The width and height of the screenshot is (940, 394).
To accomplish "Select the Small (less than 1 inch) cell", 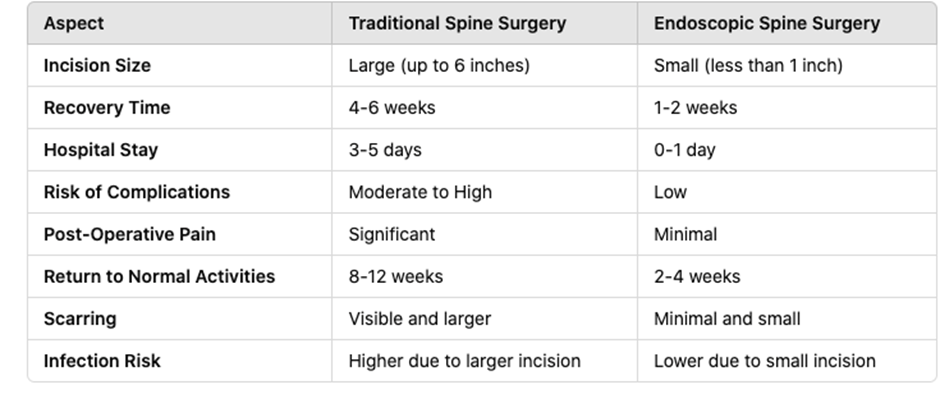I will coord(748,65).
